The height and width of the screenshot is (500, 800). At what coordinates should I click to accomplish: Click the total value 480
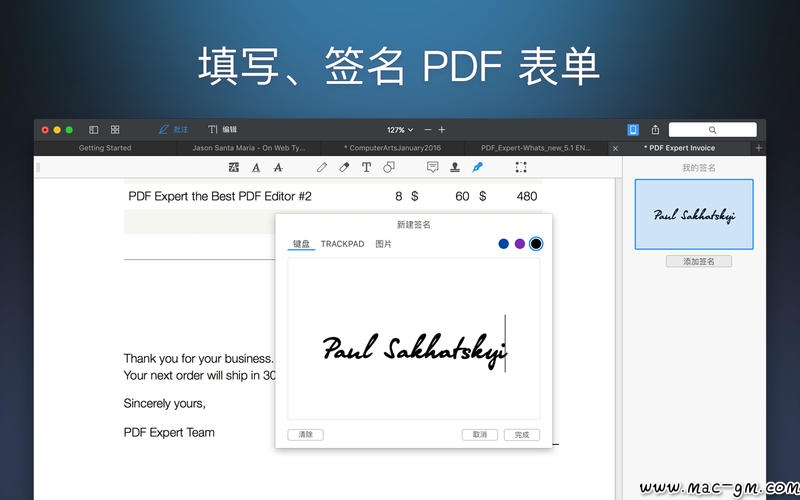coord(527,196)
